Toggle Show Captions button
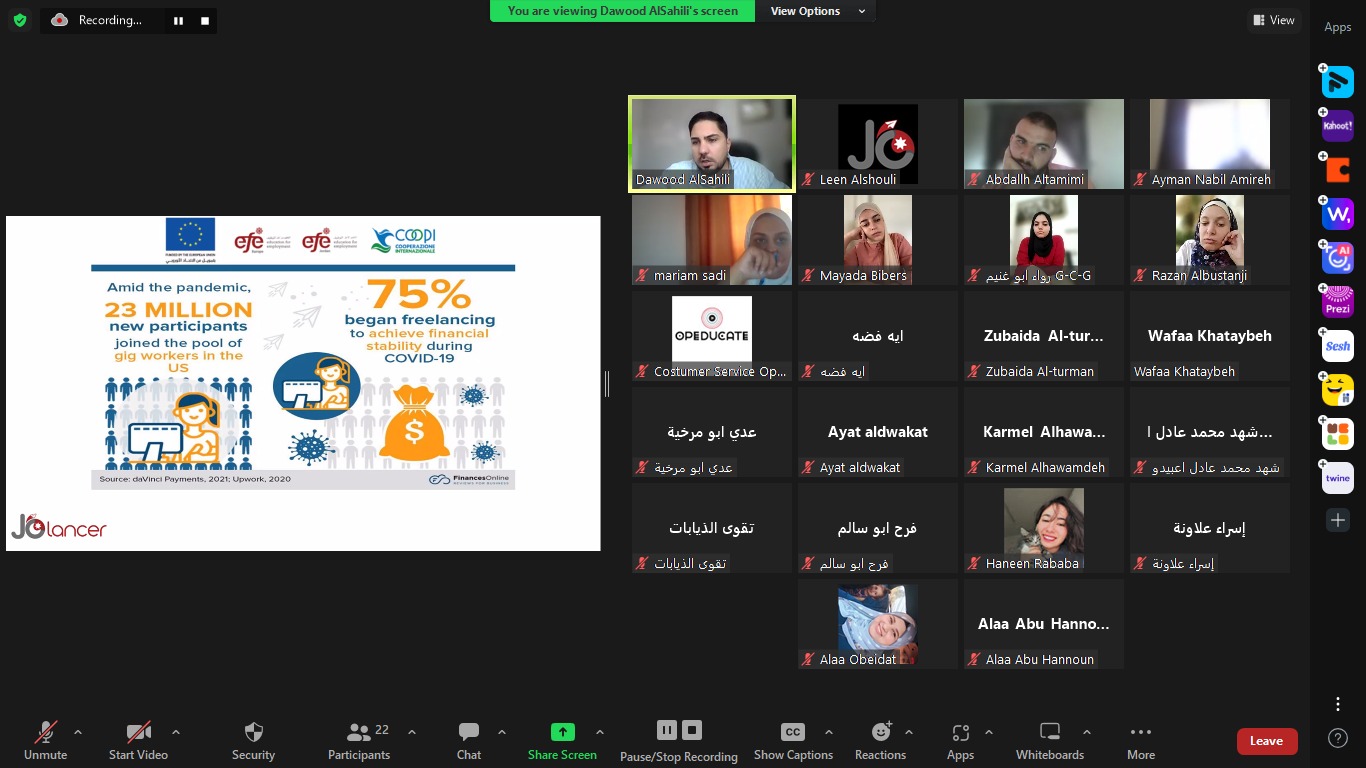This screenshot has height=768, width=1366. point(793,740)
